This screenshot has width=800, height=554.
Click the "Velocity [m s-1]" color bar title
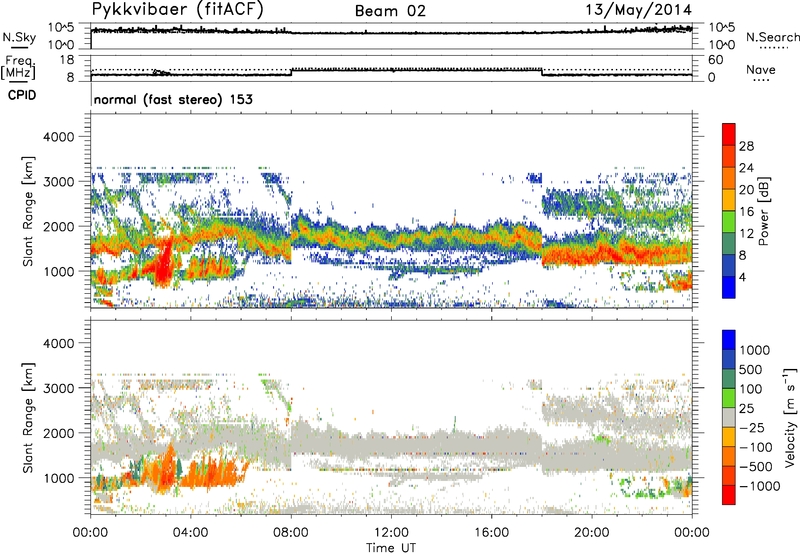pyautogui.click(x=791, y=417)
